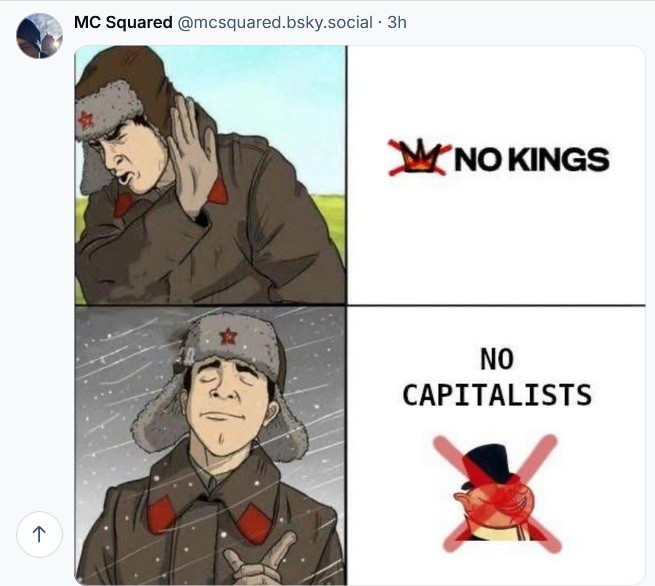Screen dimensions: 655x586
Task: Open MC Squared's profile avatar
Action: 40,36
